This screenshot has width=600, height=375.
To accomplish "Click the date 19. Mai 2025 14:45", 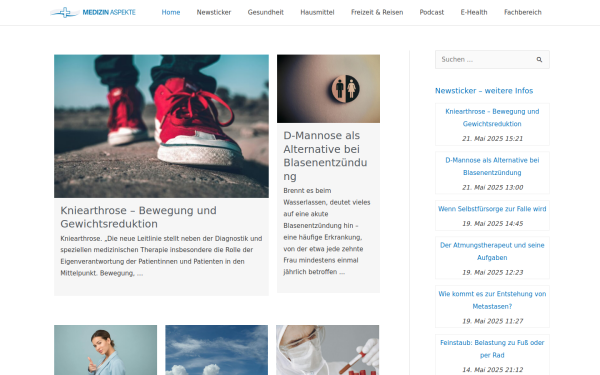I will point(492,223).
